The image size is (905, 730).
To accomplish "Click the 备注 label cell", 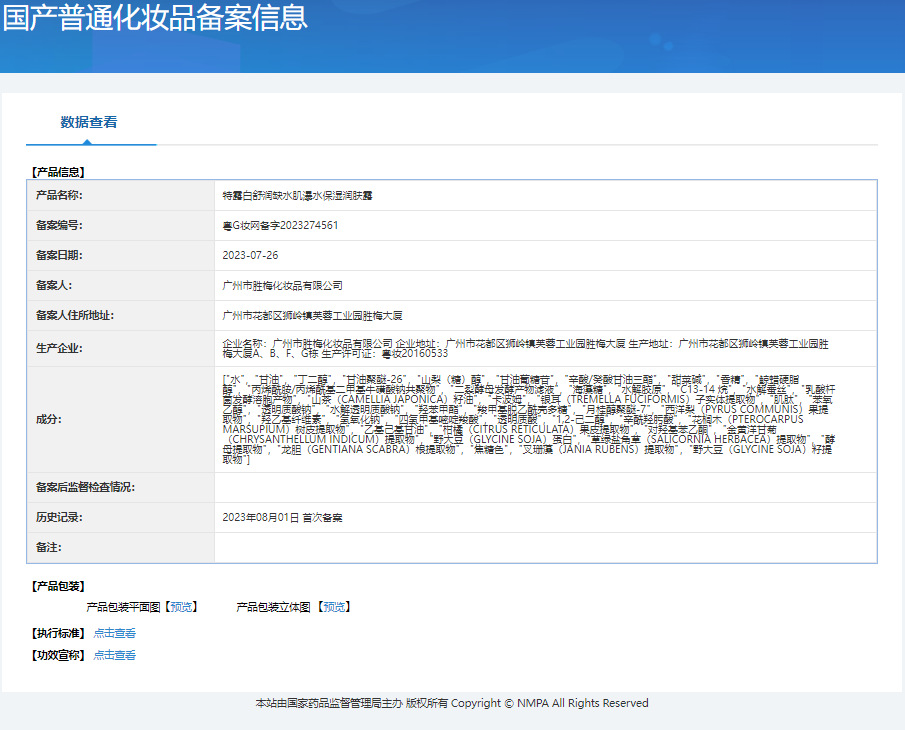I will [x=121, y=548].
